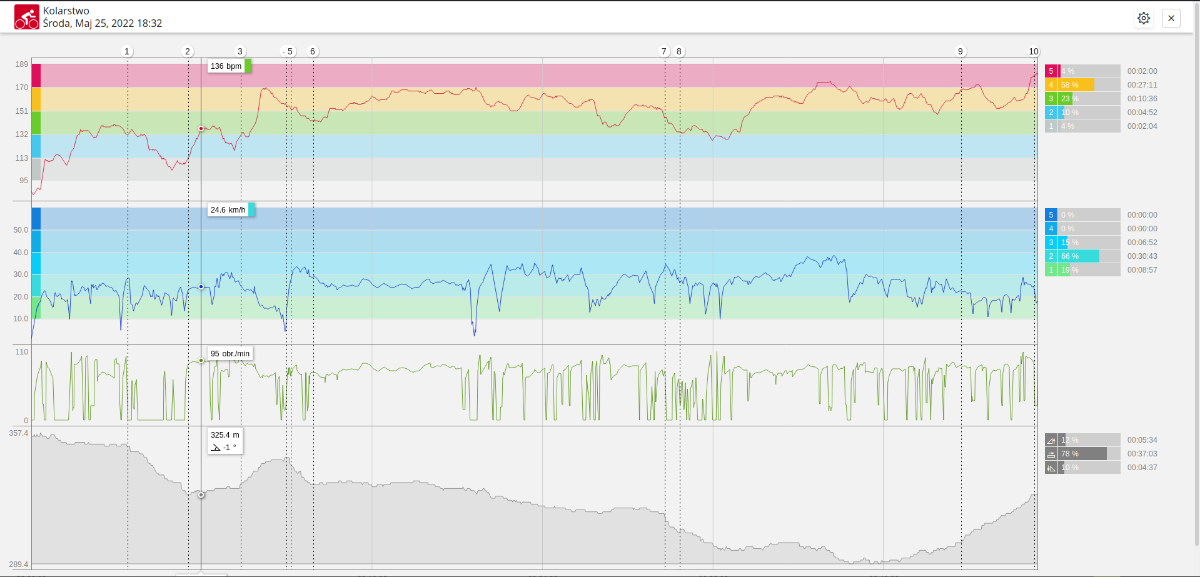This screenshot has width=1200, height=577.
Task: Select lap marker 9 on the timeline
Action: point(961,51)
